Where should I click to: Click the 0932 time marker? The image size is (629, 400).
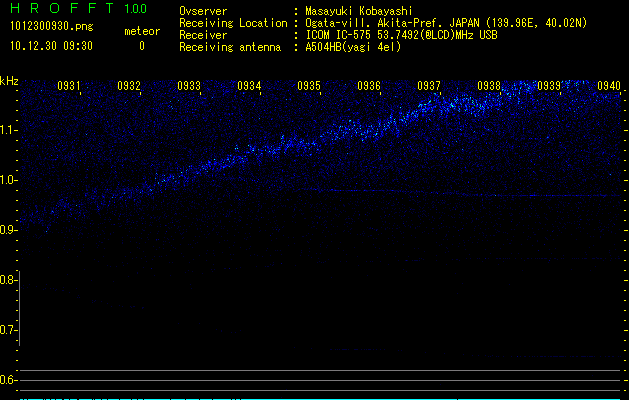coord(129,85)
